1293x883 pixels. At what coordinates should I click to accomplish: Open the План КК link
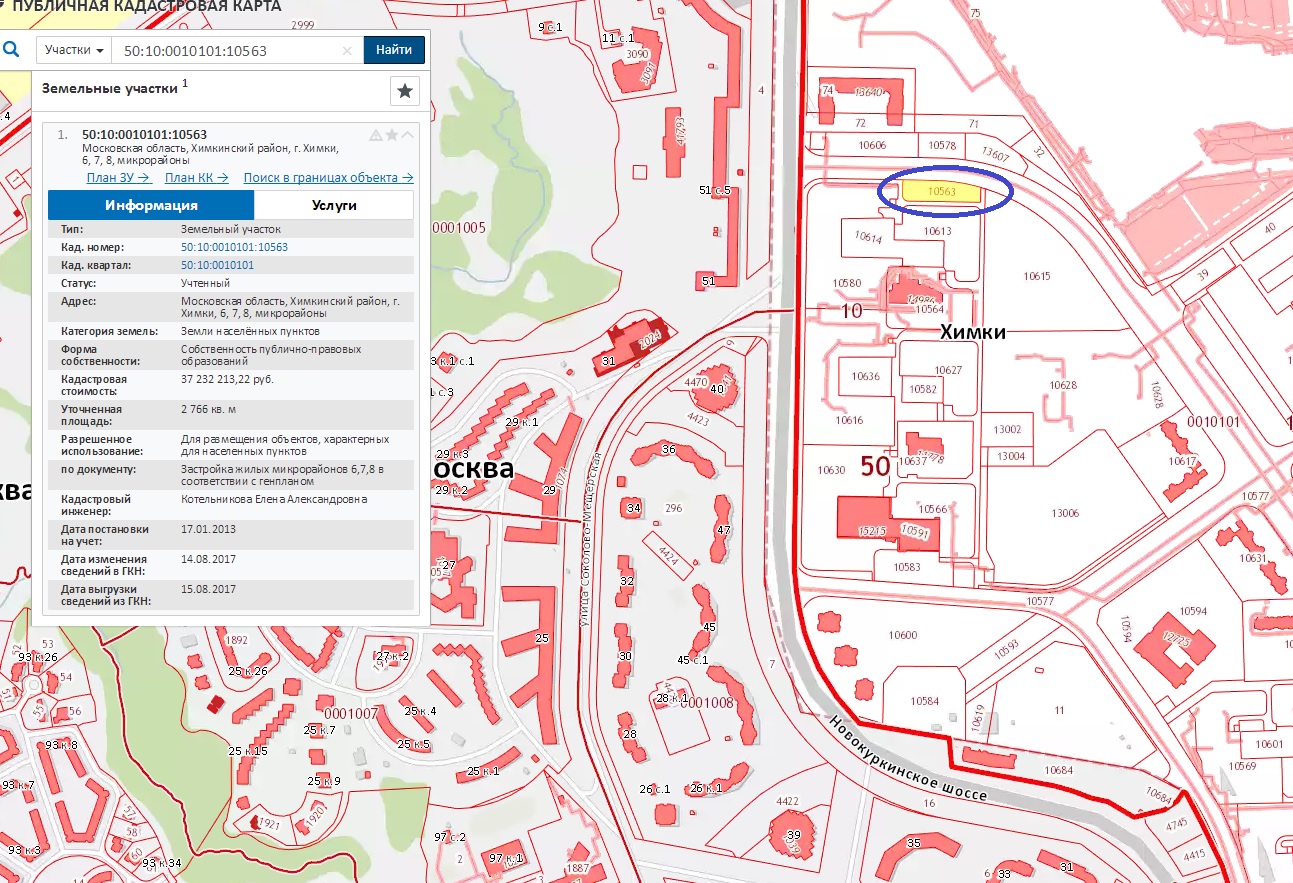click(x=197, y=178)
